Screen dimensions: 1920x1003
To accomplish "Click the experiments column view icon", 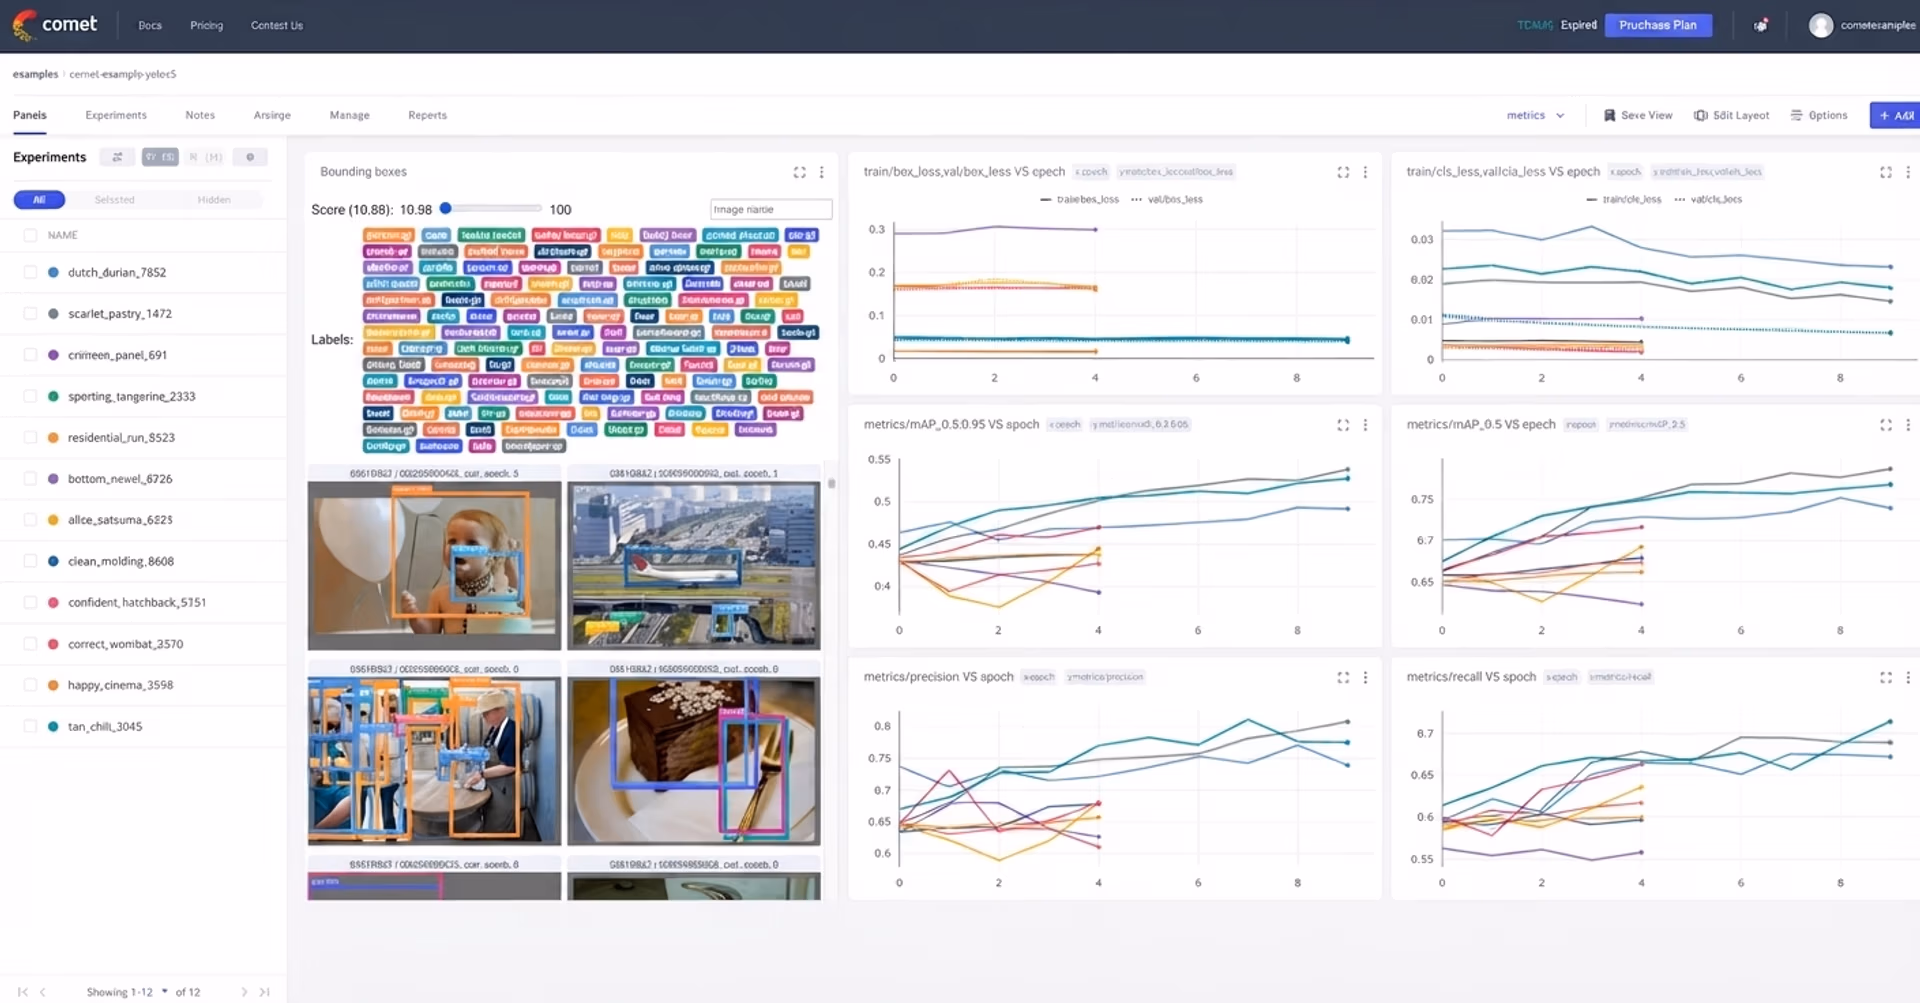I will [160, 157].
